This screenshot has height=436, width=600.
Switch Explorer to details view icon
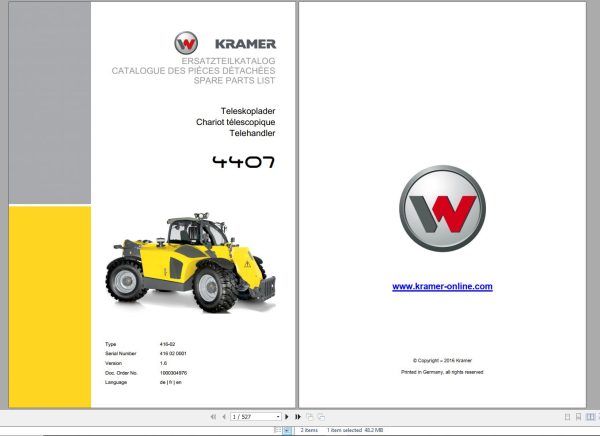click(x=277, y=430)
